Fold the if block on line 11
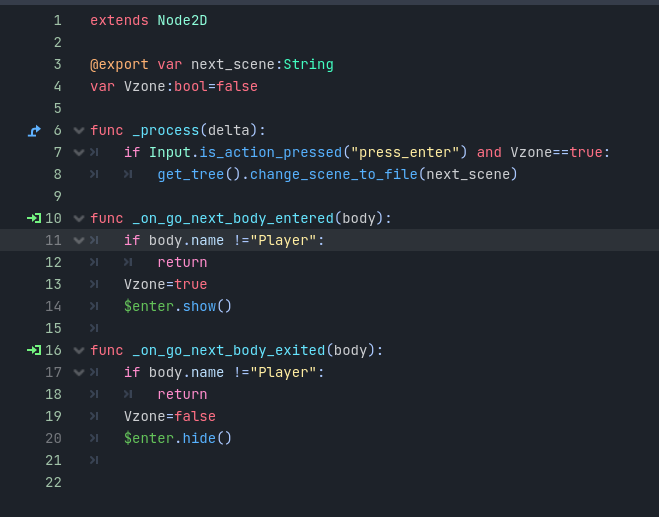659x517 pixels. 79,240
